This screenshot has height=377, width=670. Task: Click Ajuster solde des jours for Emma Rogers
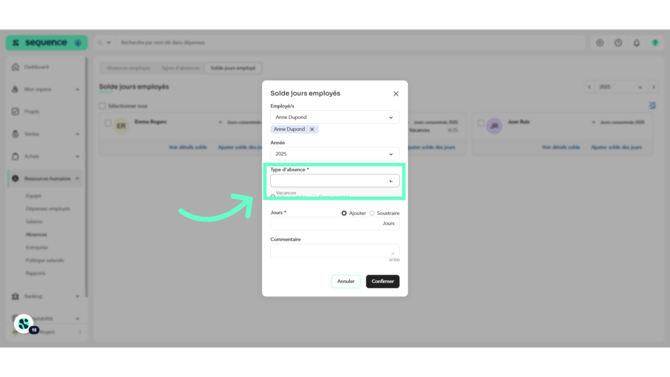pos(240,147)
